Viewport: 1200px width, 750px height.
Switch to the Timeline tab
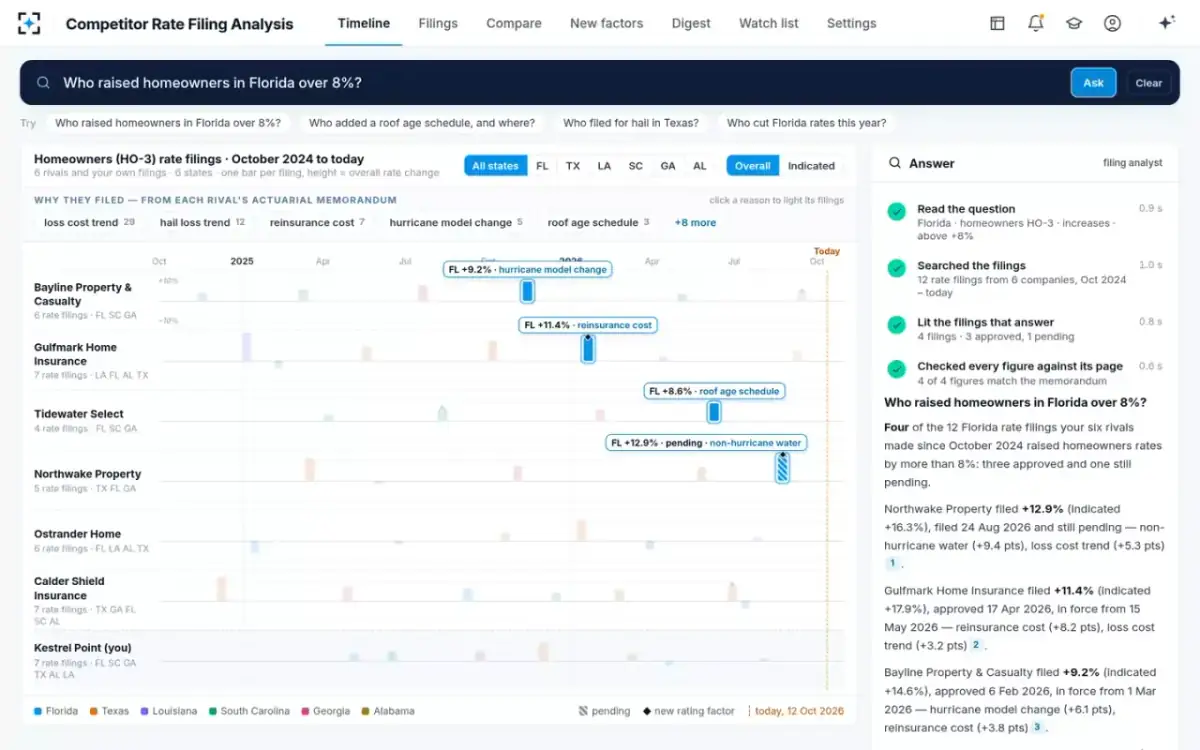(x=364, y=23)
